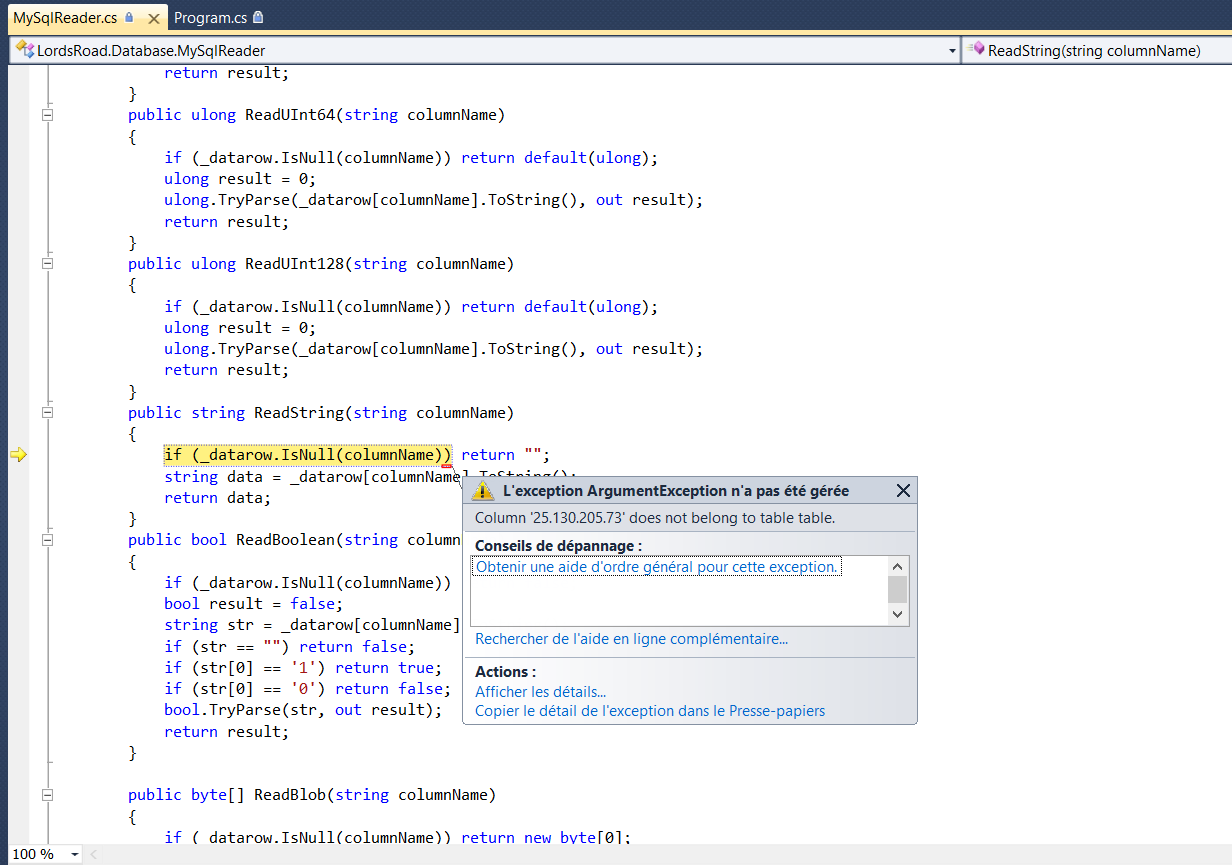
Task: Click the 'Actions :' heading in popup
Action: [505, 672]
